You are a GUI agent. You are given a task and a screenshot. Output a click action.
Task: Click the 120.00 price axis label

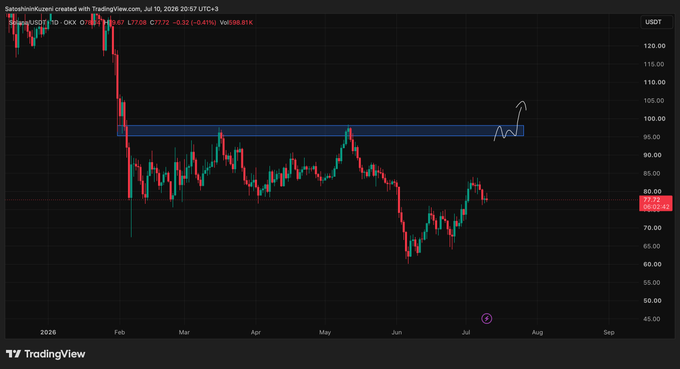654,46
